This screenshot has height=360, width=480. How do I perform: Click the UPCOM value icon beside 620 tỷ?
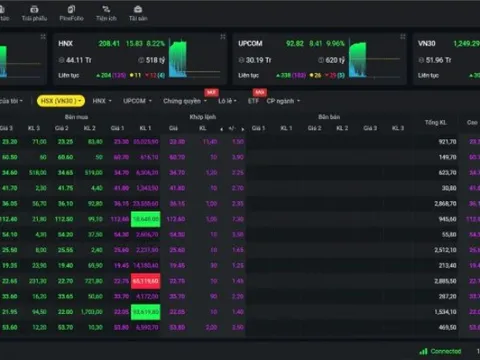coord(321,60)
